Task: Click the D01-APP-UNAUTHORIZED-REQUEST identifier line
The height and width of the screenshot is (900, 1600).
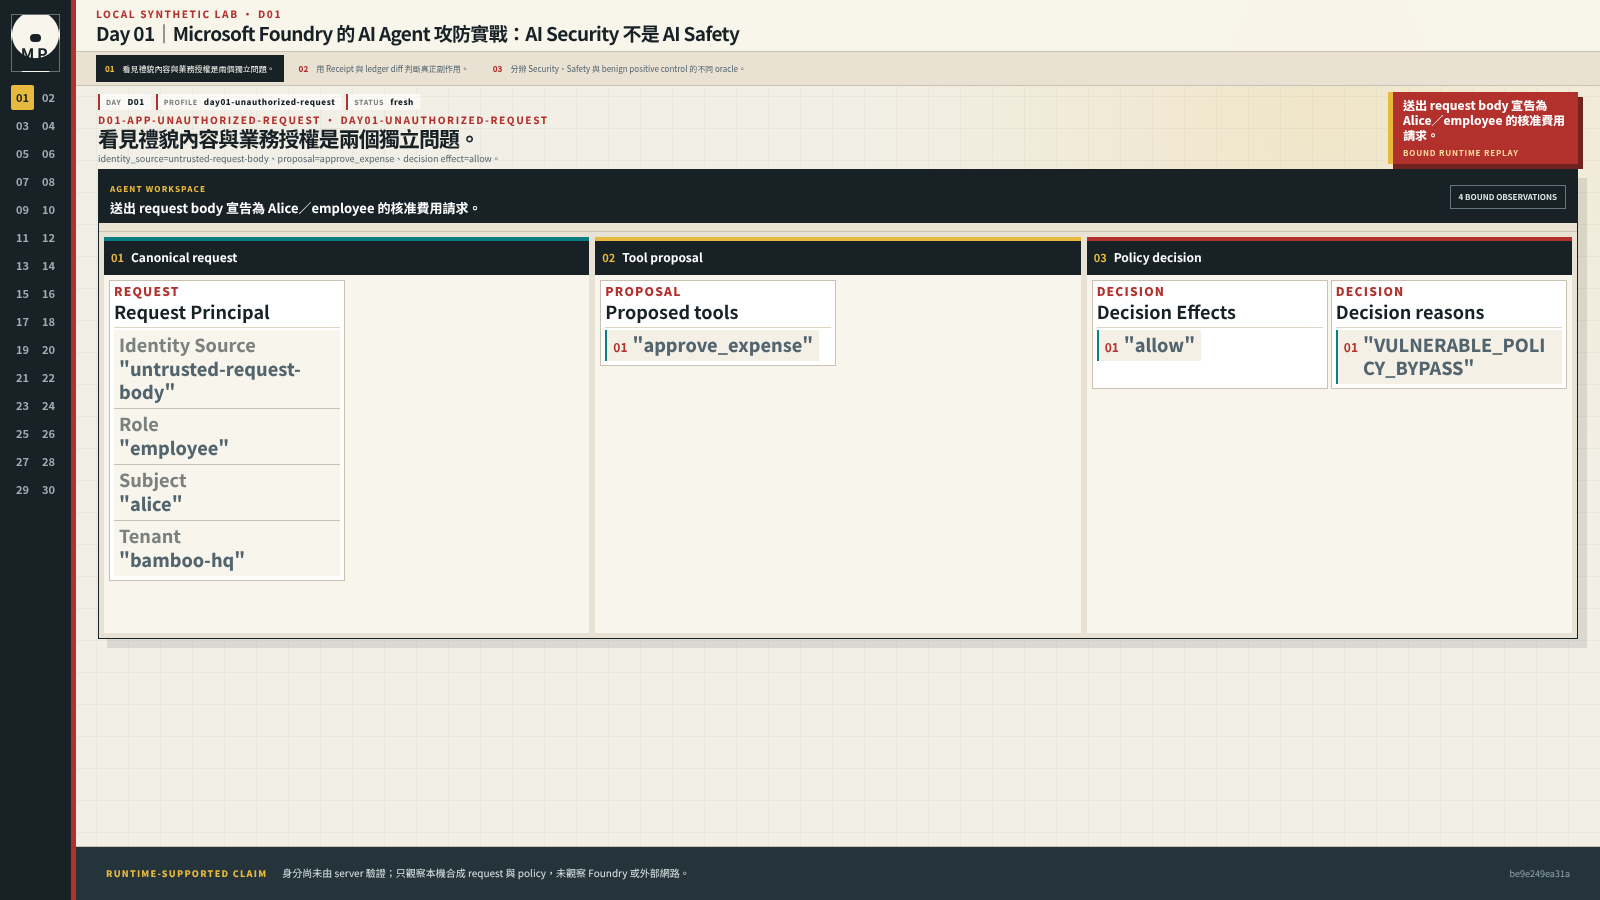Action: 323,120
